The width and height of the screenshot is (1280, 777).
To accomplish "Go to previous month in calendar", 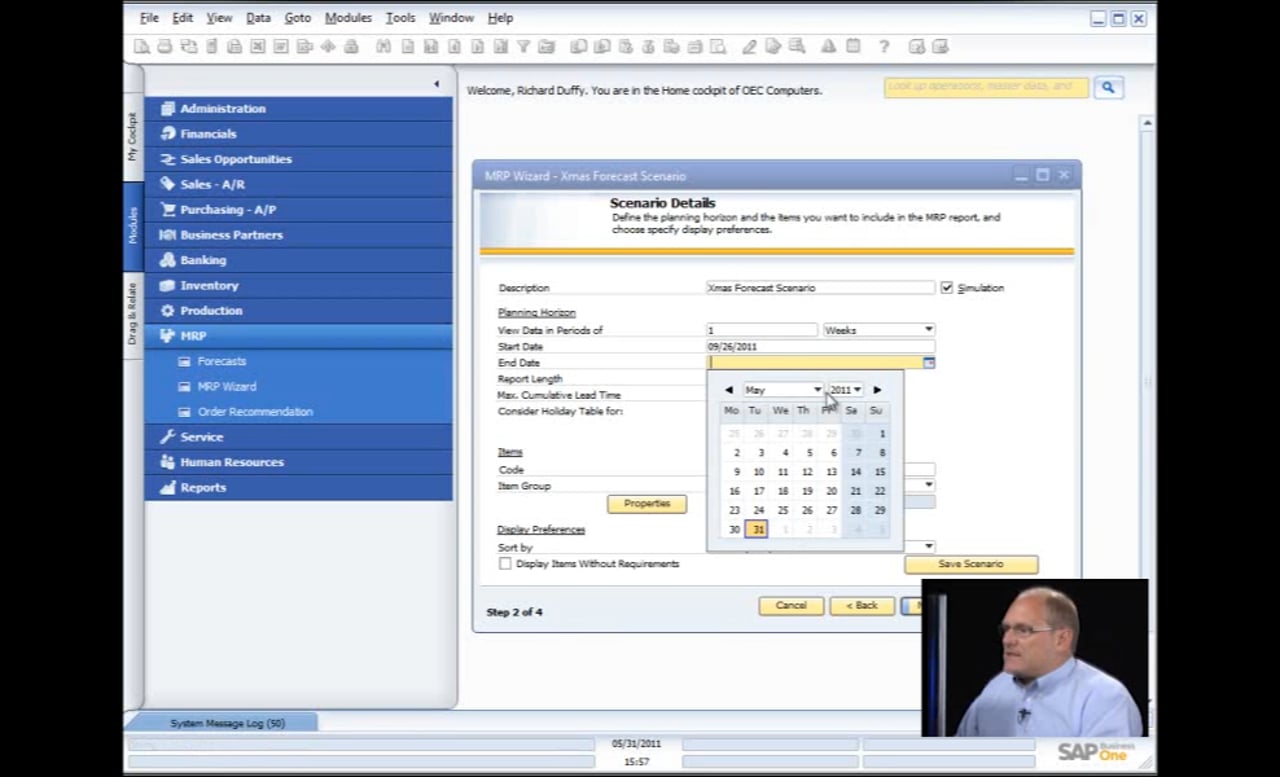I will [x=729, y=390].
